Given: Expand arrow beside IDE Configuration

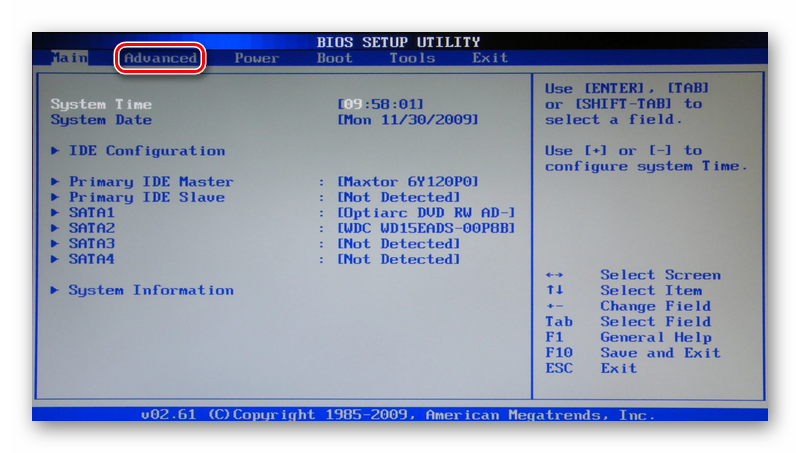Looking at the screenshot, I should point(55,150).
